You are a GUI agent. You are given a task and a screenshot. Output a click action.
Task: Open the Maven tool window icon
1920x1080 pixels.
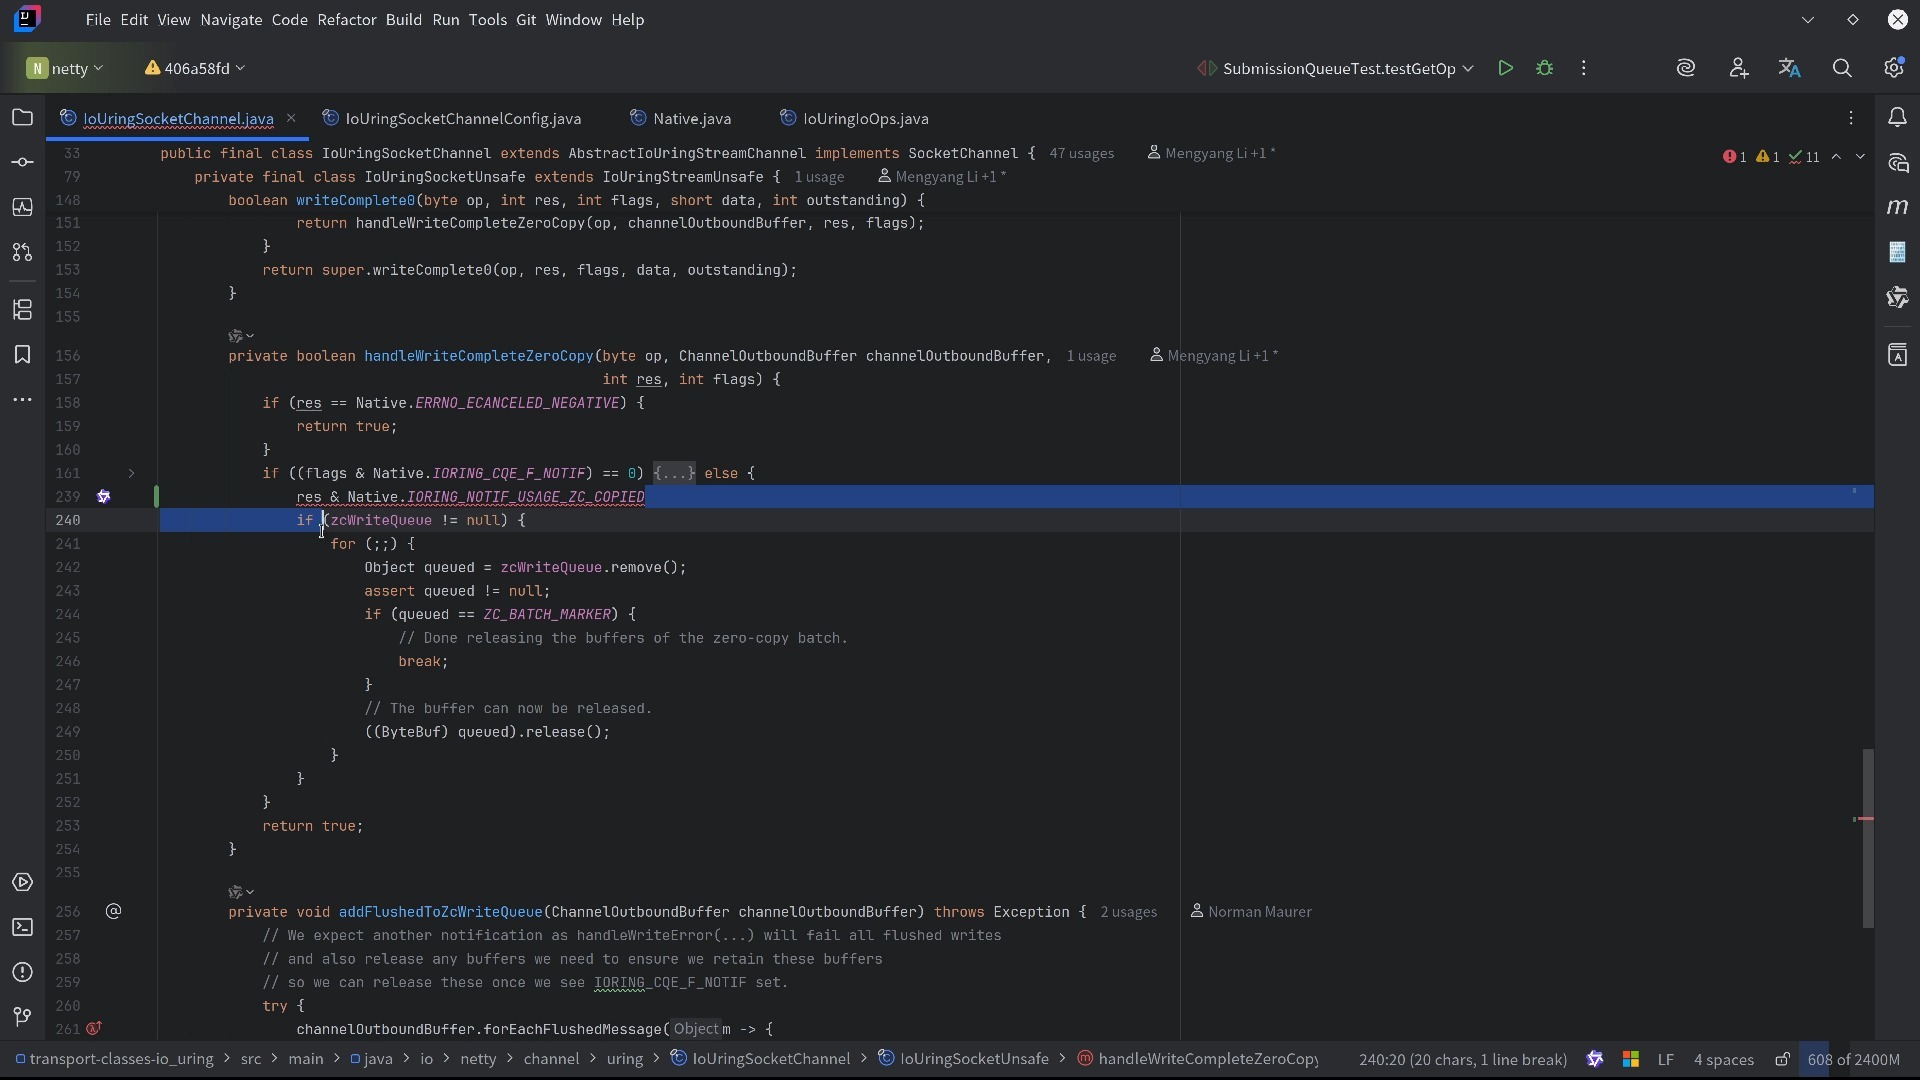[1898, 207]
